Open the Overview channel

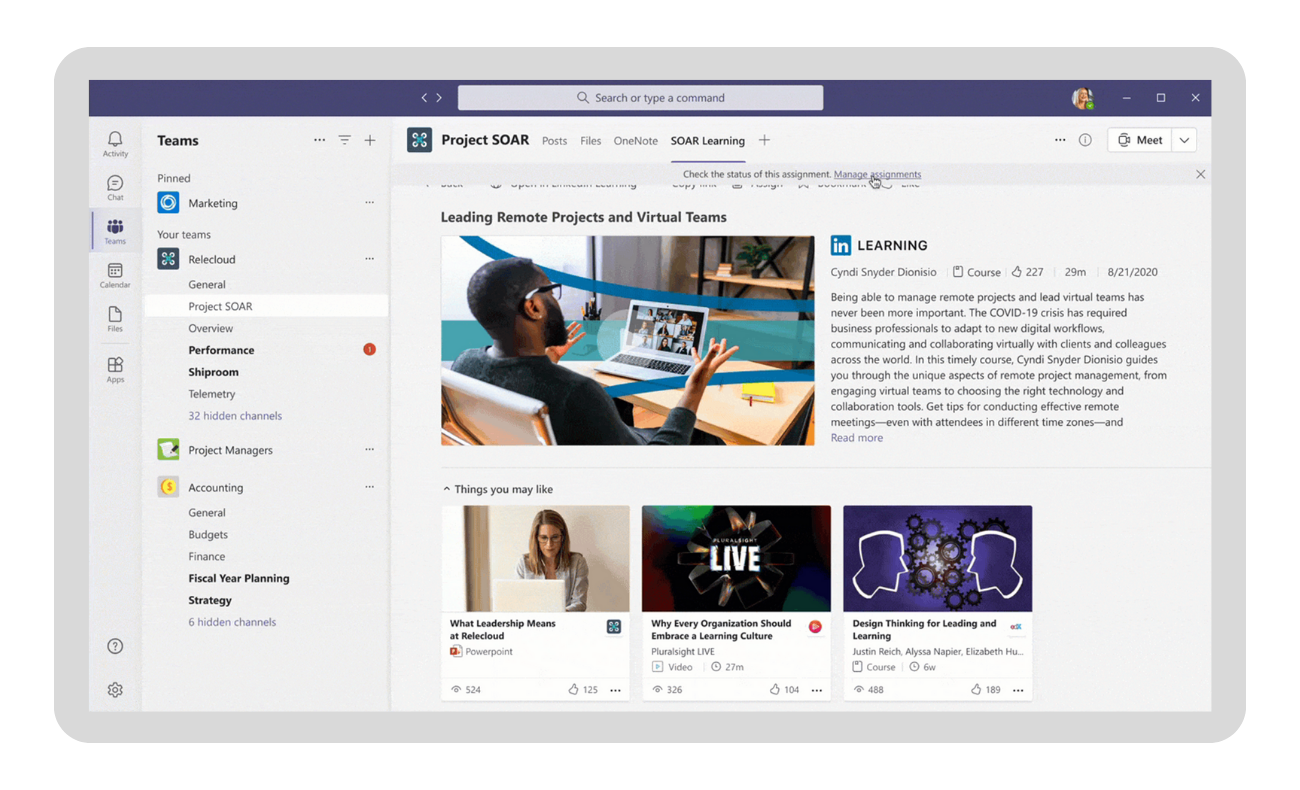click(211, 328)
